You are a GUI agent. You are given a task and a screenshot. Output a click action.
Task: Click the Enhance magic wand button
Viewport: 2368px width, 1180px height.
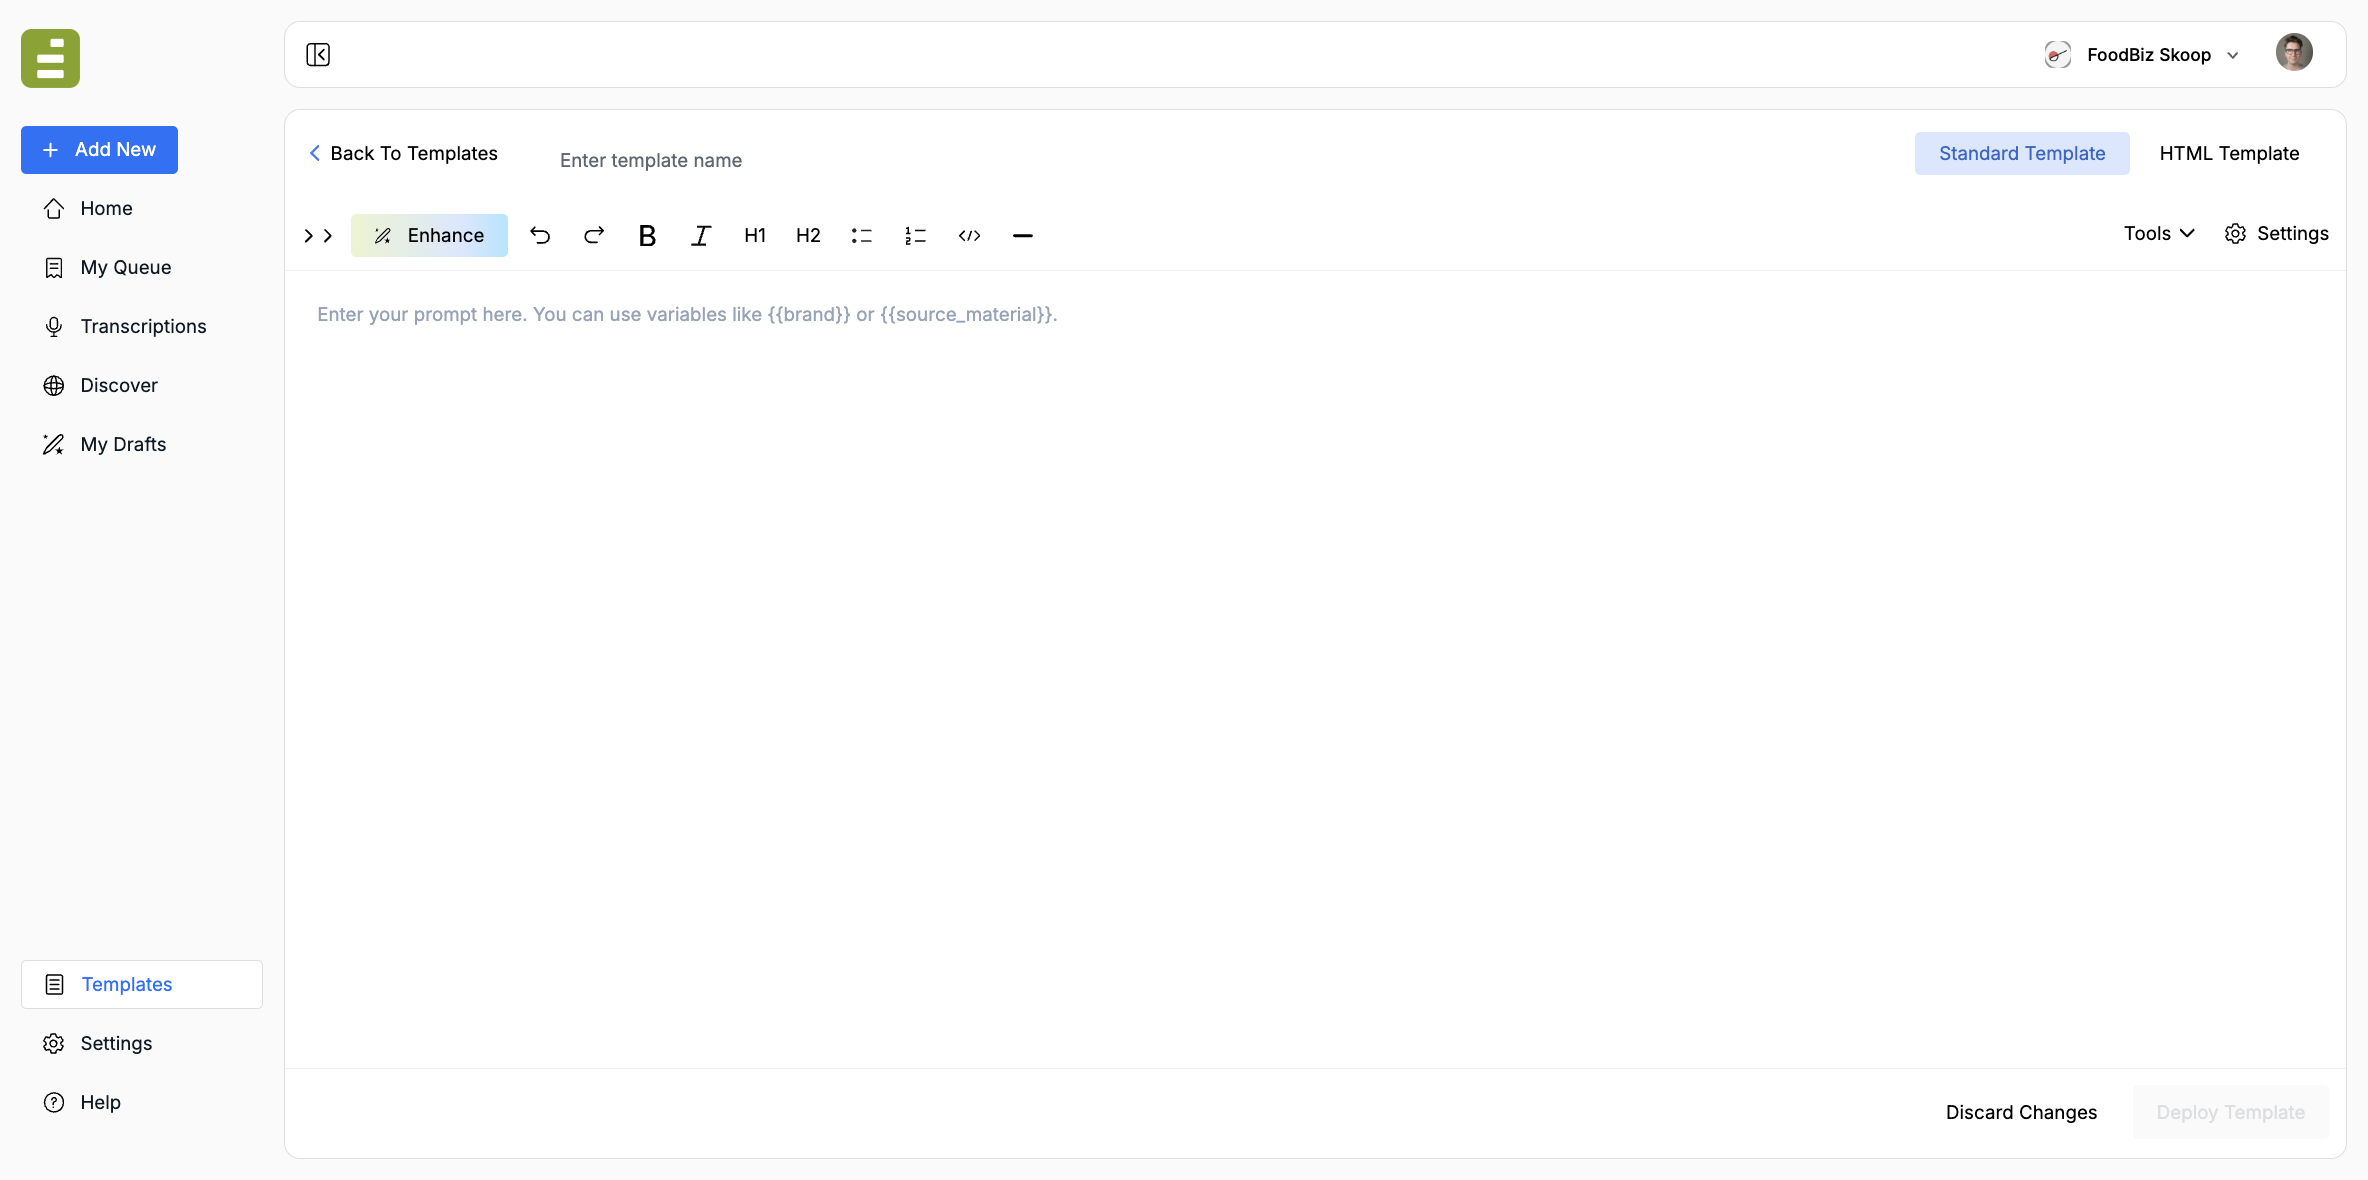click(429, 235)
